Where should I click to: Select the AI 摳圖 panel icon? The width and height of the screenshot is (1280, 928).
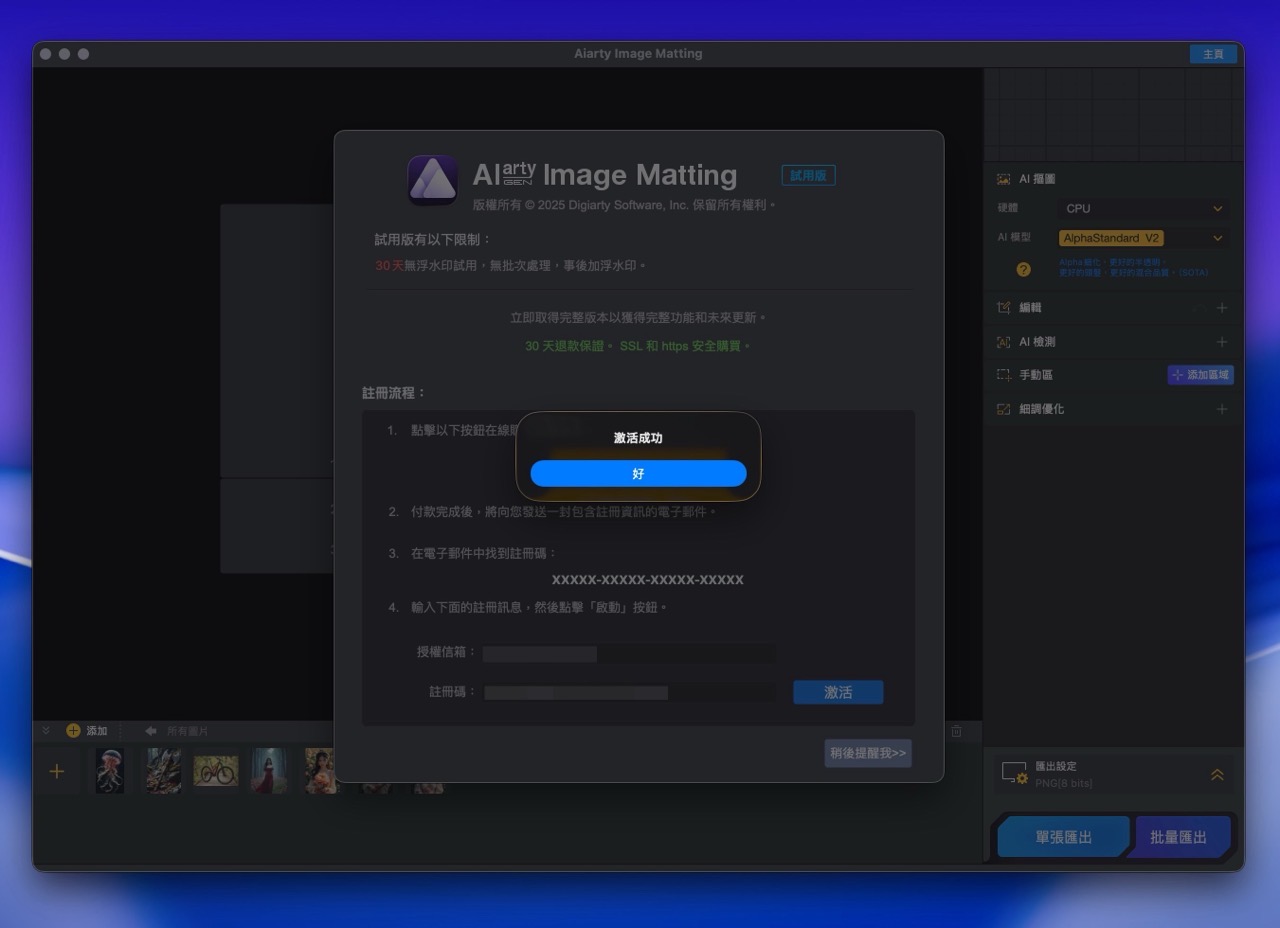(x=1001, y=178)
